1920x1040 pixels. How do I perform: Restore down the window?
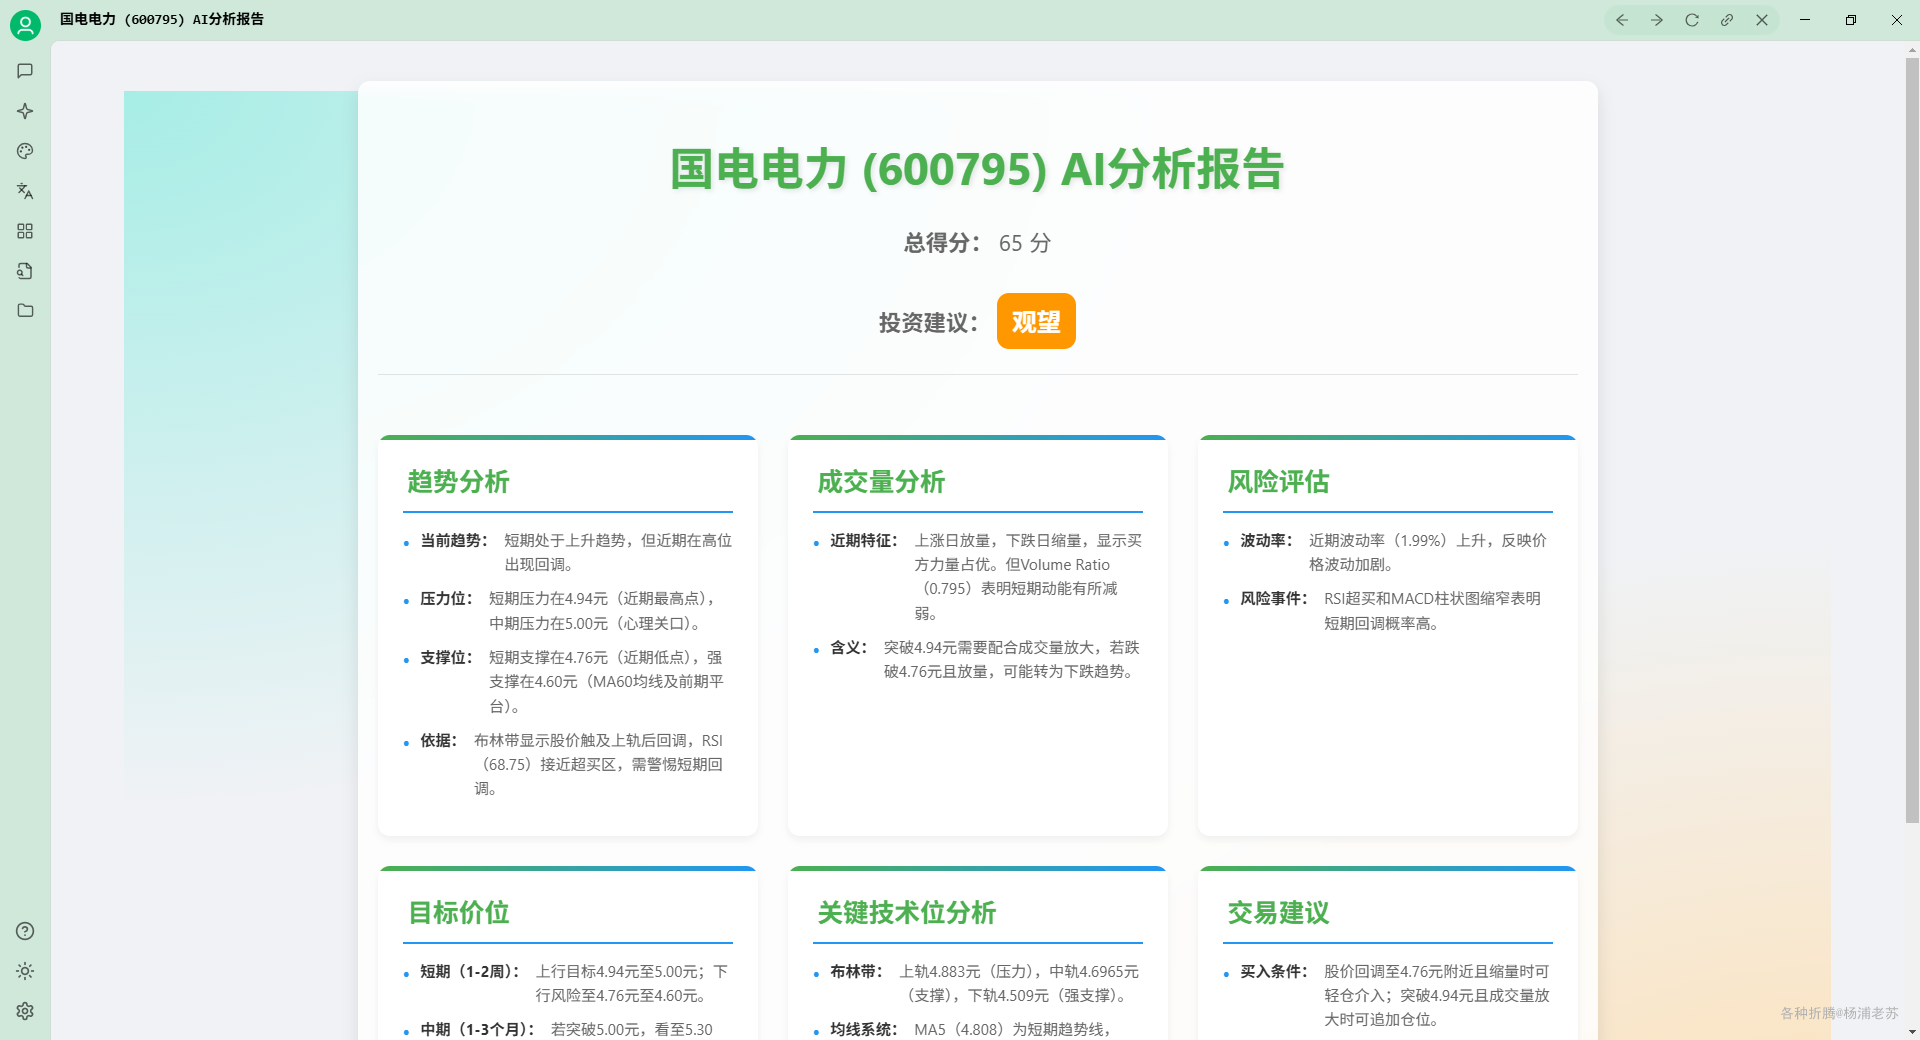1851,20
